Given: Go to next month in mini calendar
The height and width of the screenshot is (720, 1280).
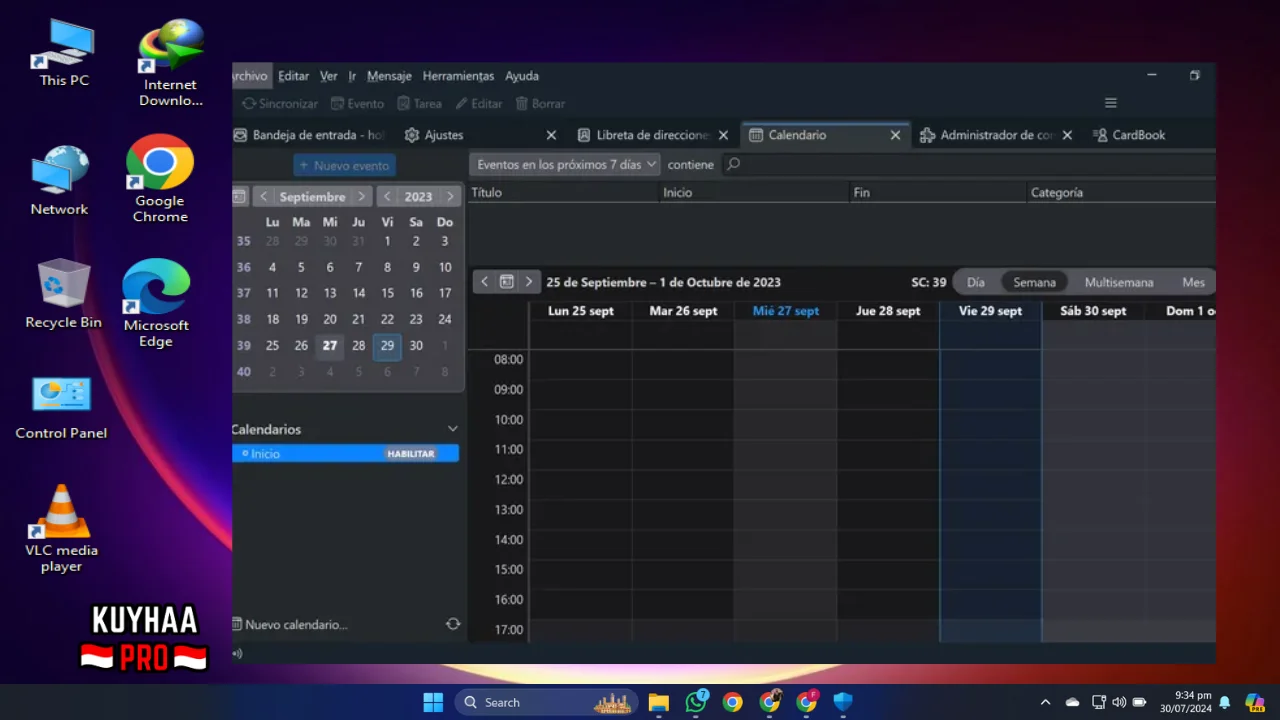Looking at the screenshot, I should click(361, 197).
